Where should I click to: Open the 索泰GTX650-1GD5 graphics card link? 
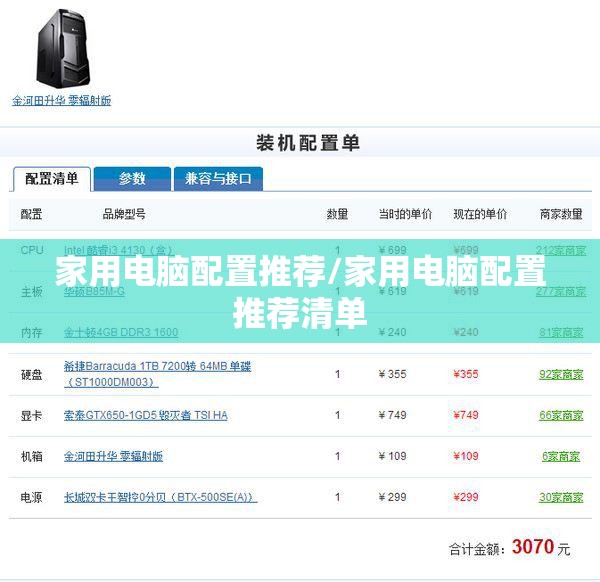pyautogui.click(x=145, y=415)
